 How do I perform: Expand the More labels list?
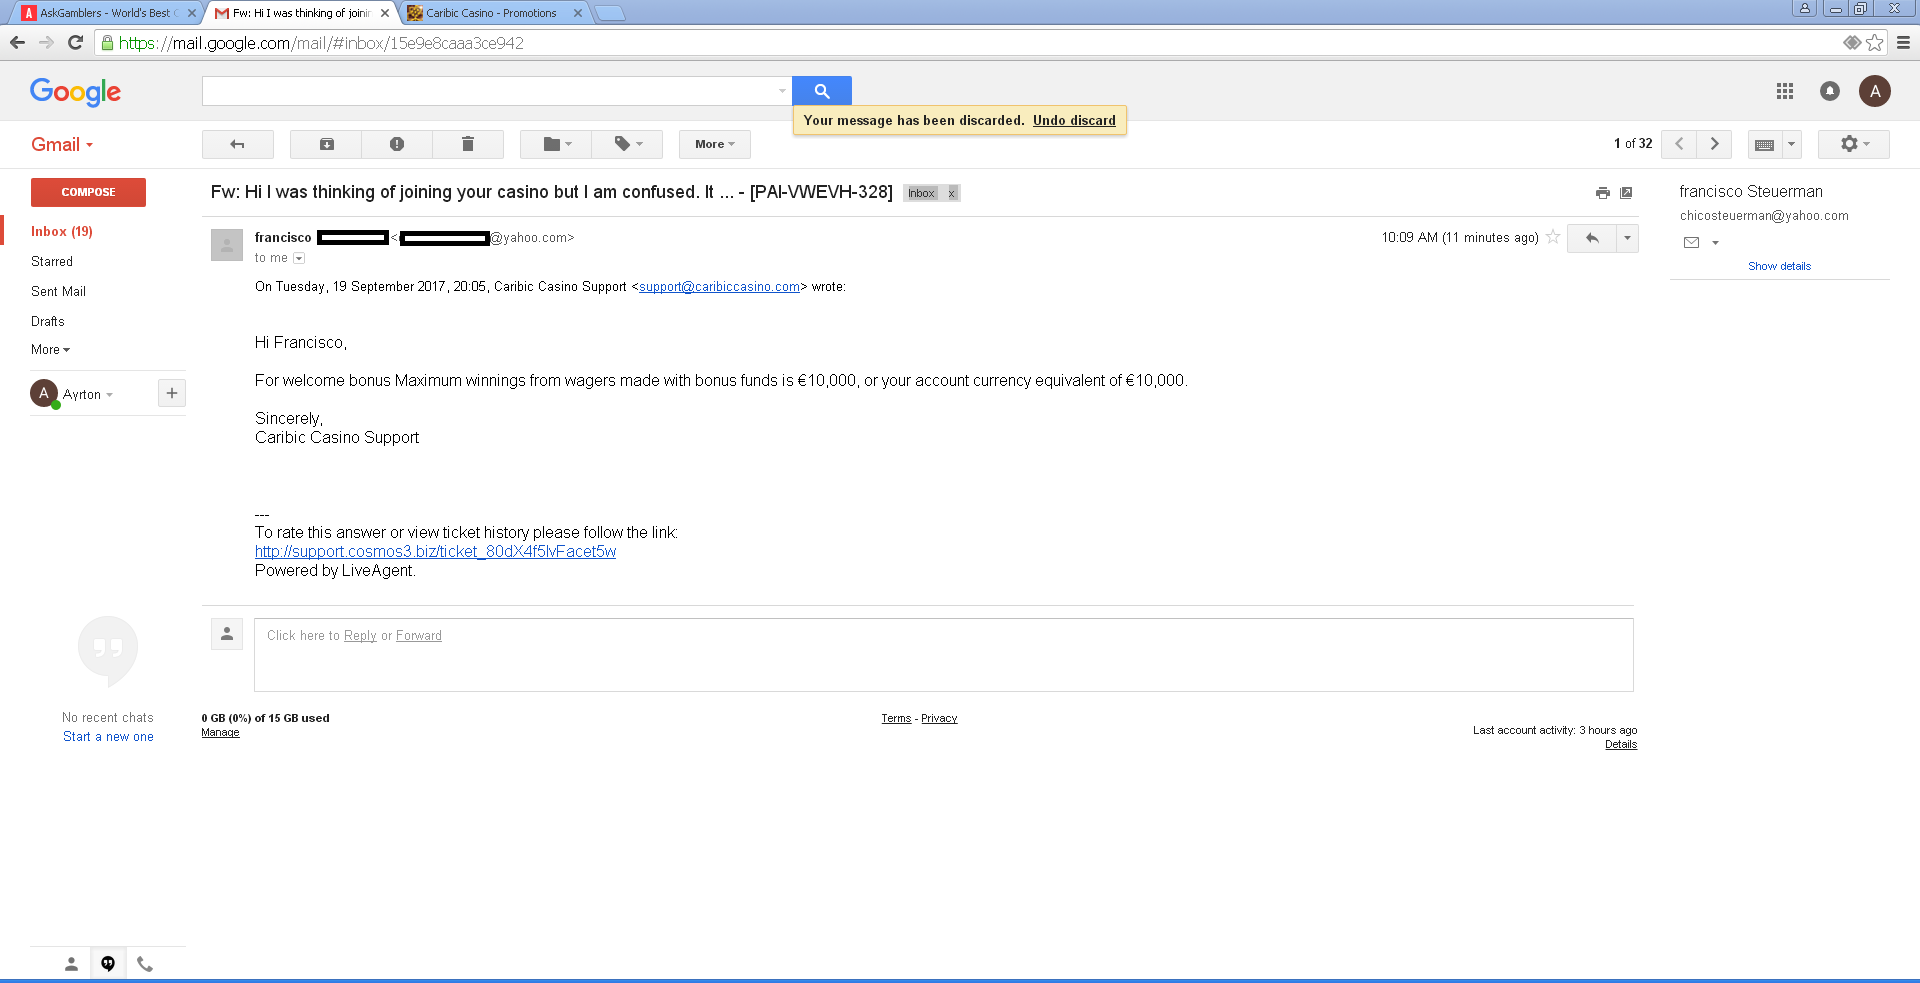click(51, 349)
